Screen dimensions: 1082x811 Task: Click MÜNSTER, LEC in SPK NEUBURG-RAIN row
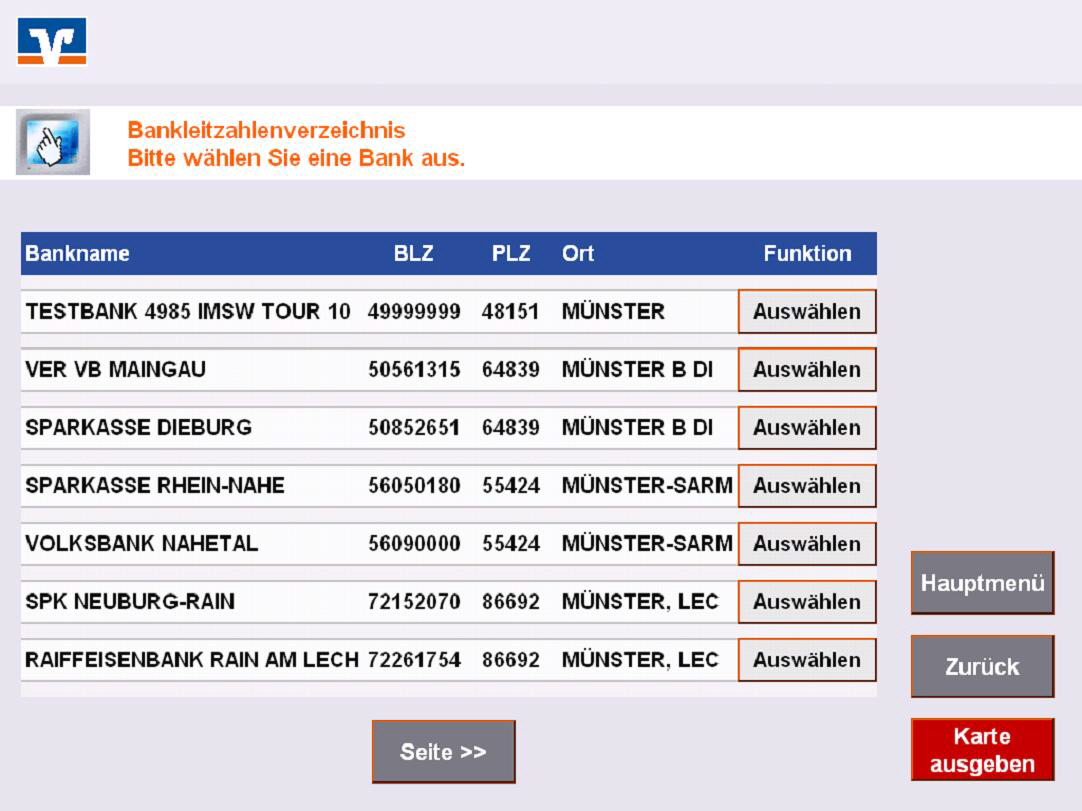click(x=640, y=601)
